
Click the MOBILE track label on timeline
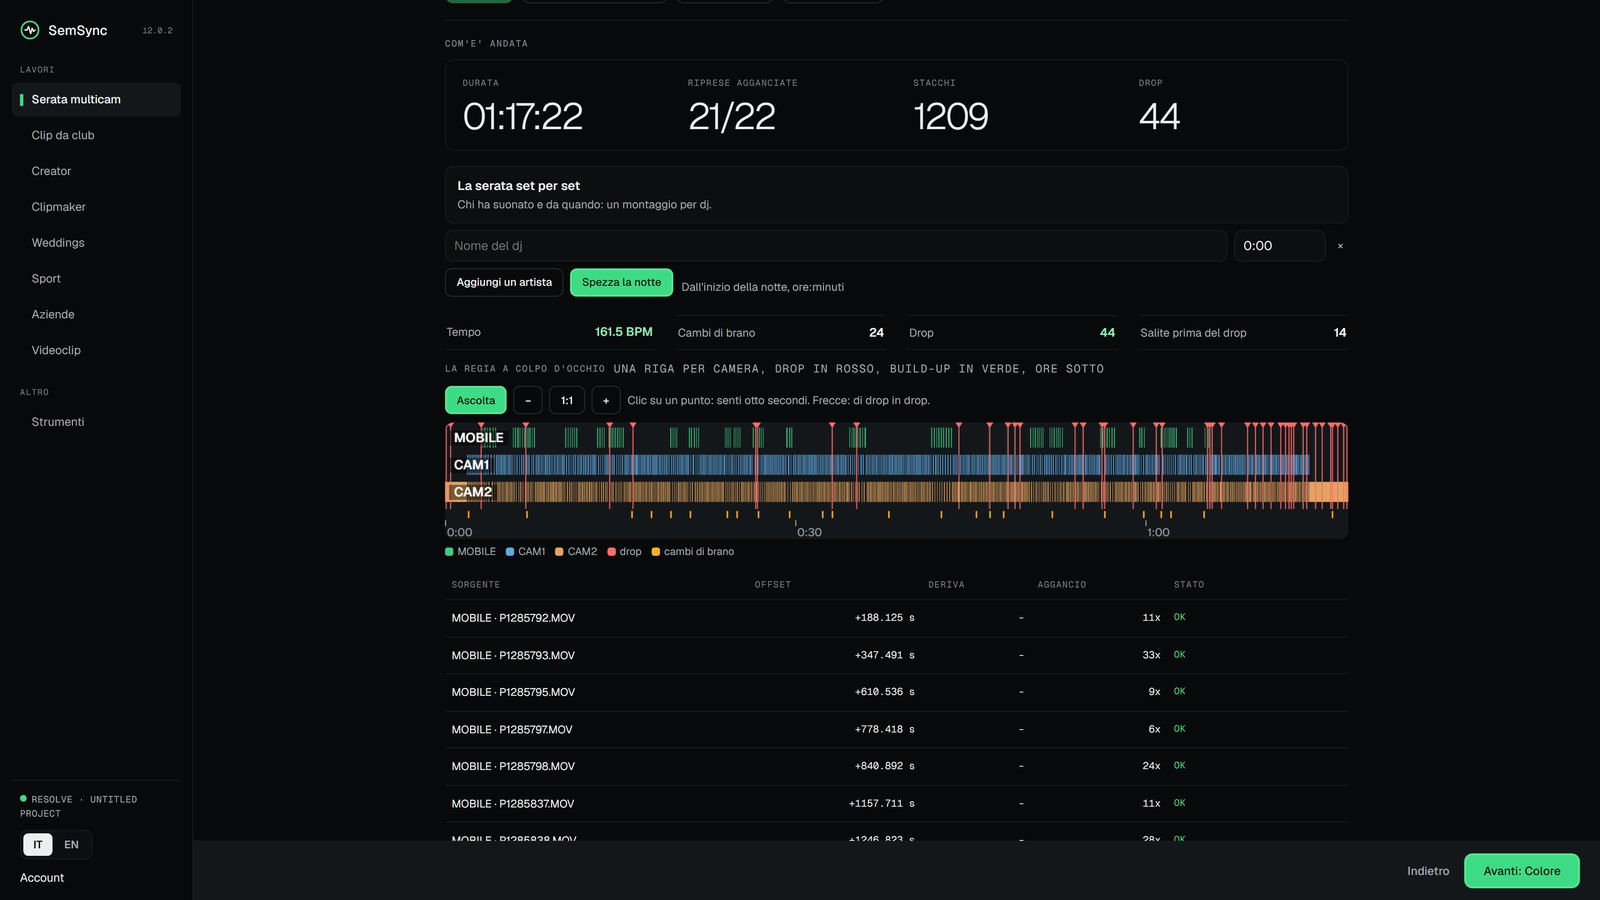[479, 438]
